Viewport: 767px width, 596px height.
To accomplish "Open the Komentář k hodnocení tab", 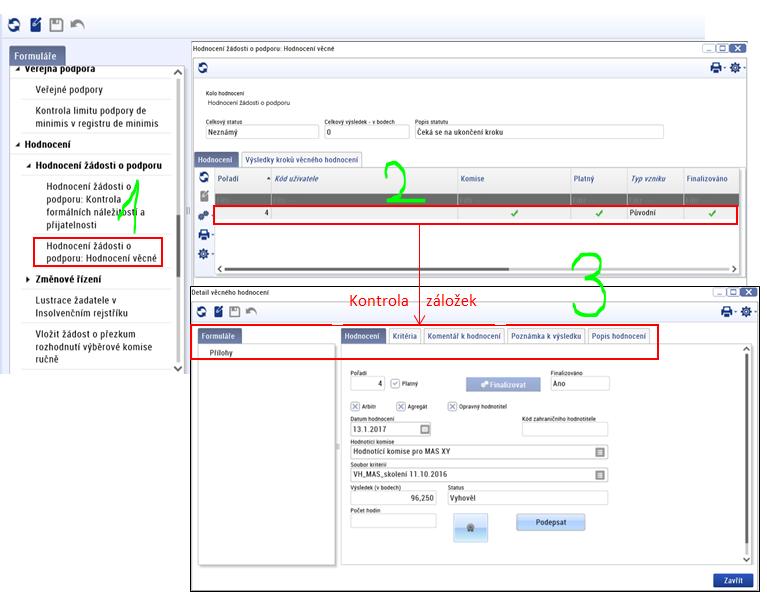I will click(464, 336).
